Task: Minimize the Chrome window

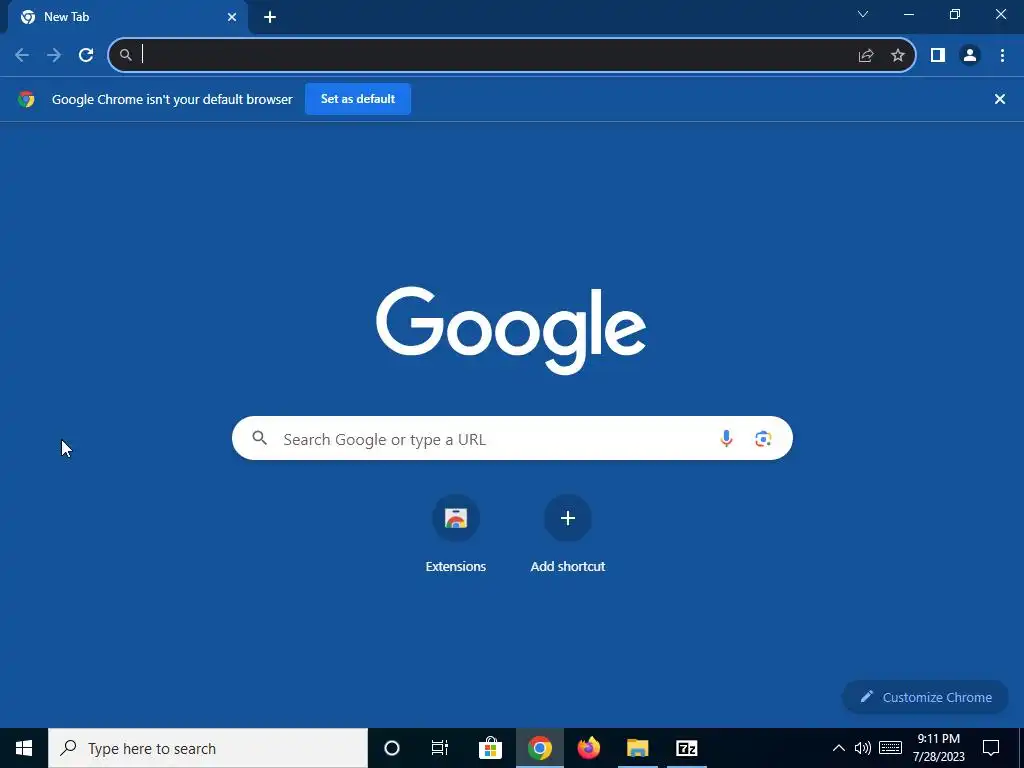Action: pyautogui.click(x=908, y=14)
